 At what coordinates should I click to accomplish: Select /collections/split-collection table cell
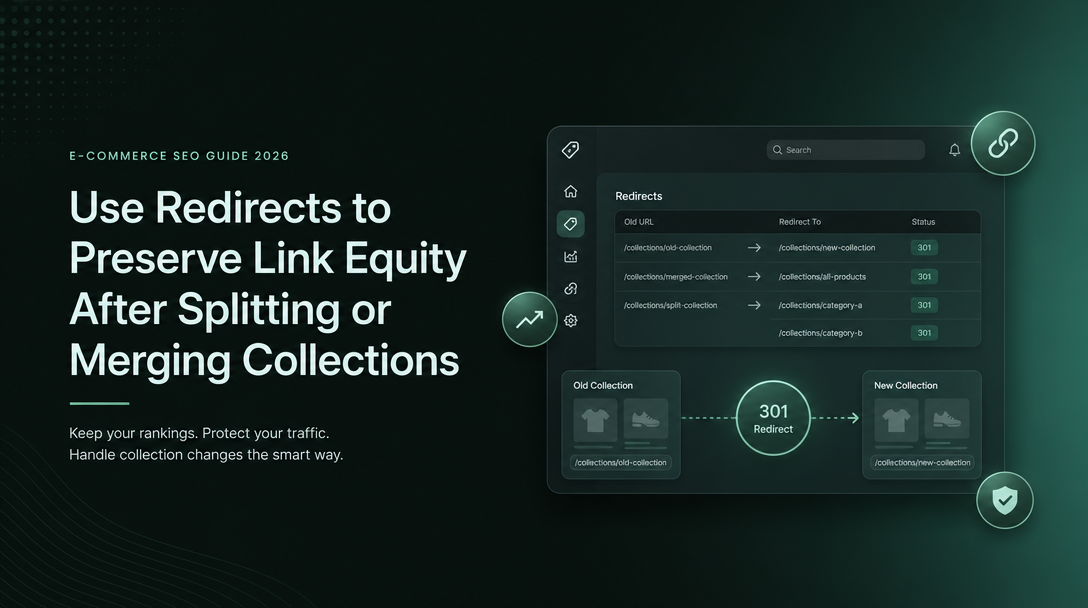670,305
